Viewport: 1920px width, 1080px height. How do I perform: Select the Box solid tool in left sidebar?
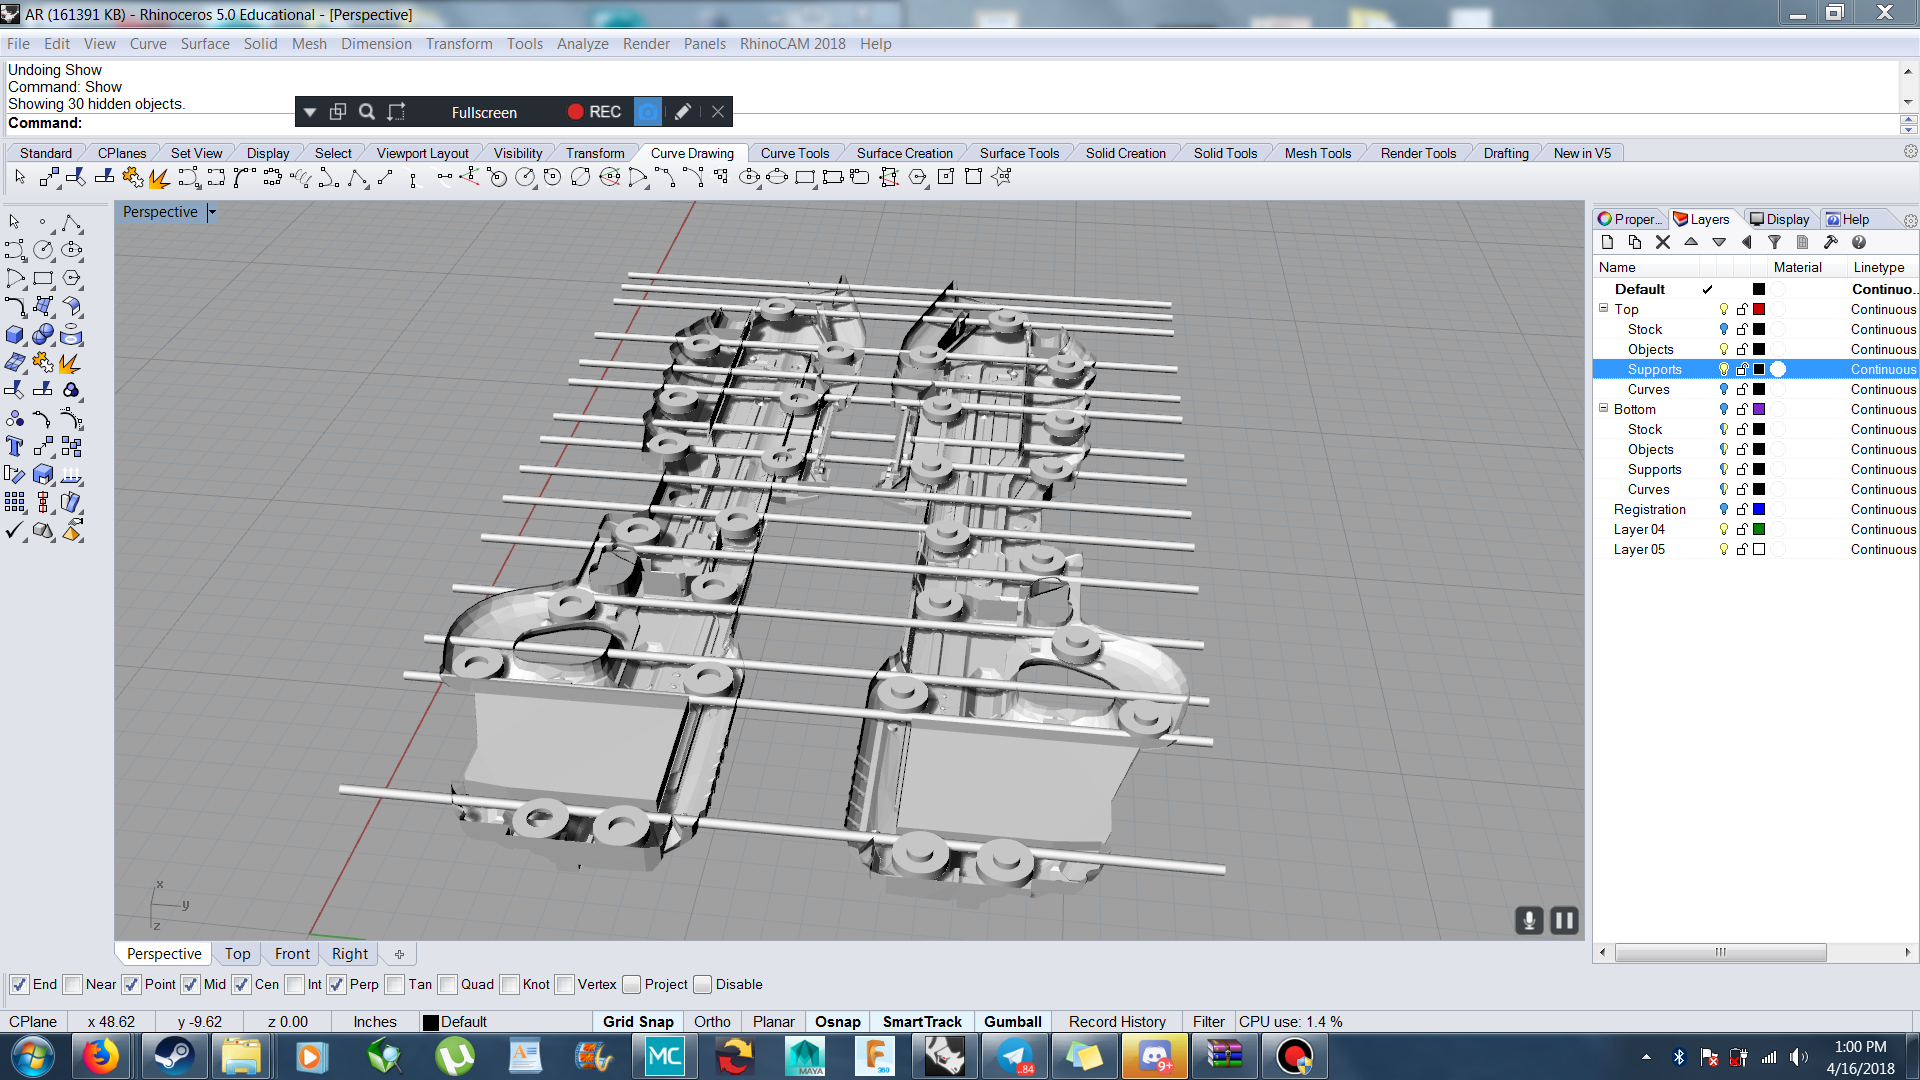click(15, 335)
